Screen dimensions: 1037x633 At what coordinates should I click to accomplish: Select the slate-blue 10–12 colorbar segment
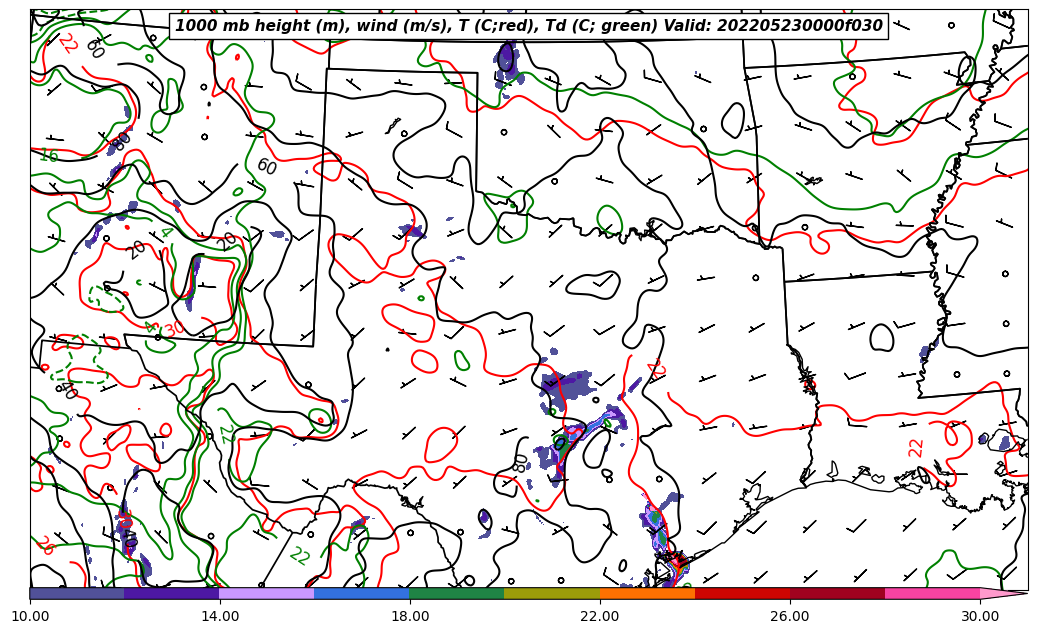coord(77,593)
